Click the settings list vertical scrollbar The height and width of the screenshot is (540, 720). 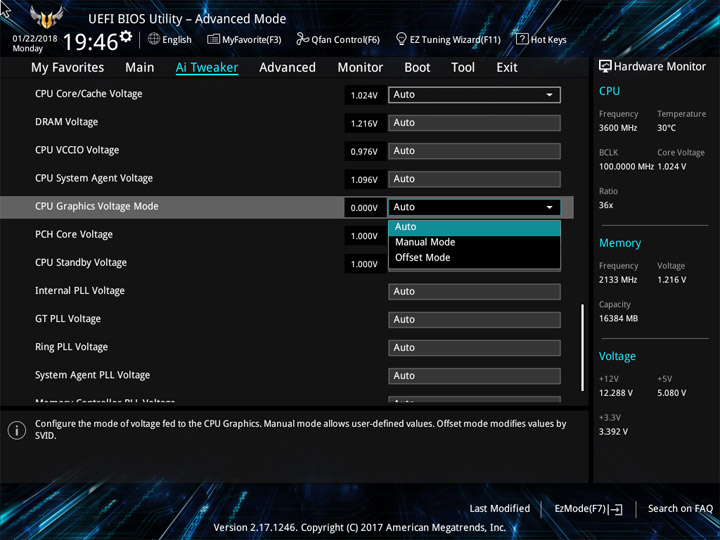(583, 347)
